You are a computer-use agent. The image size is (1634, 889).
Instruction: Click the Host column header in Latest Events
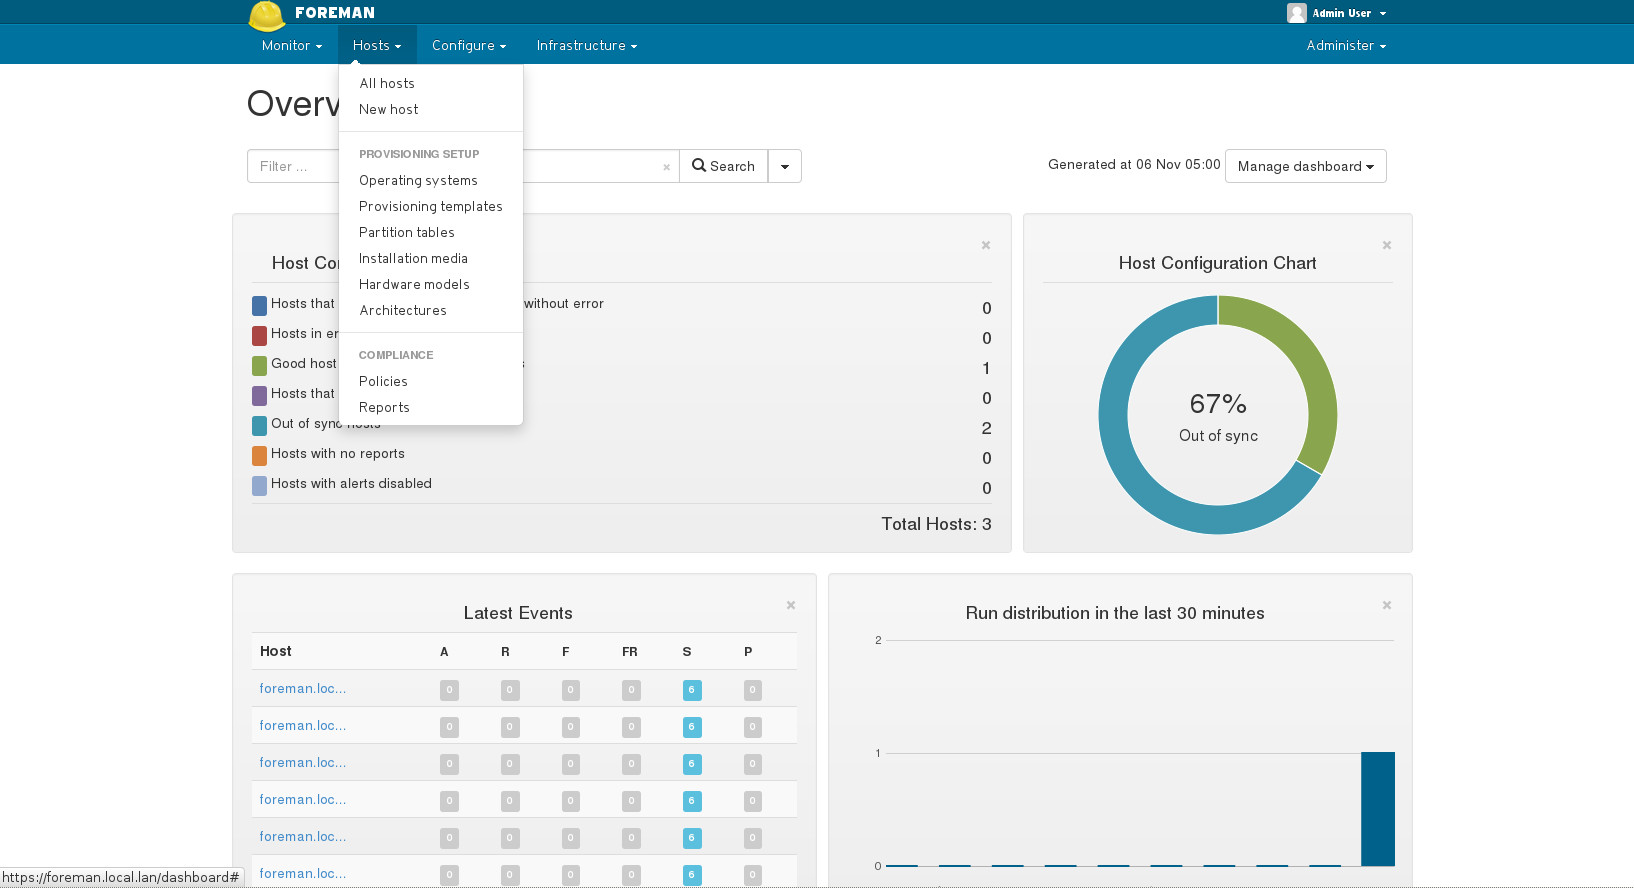pyautogui.click(x=276, y=651)
